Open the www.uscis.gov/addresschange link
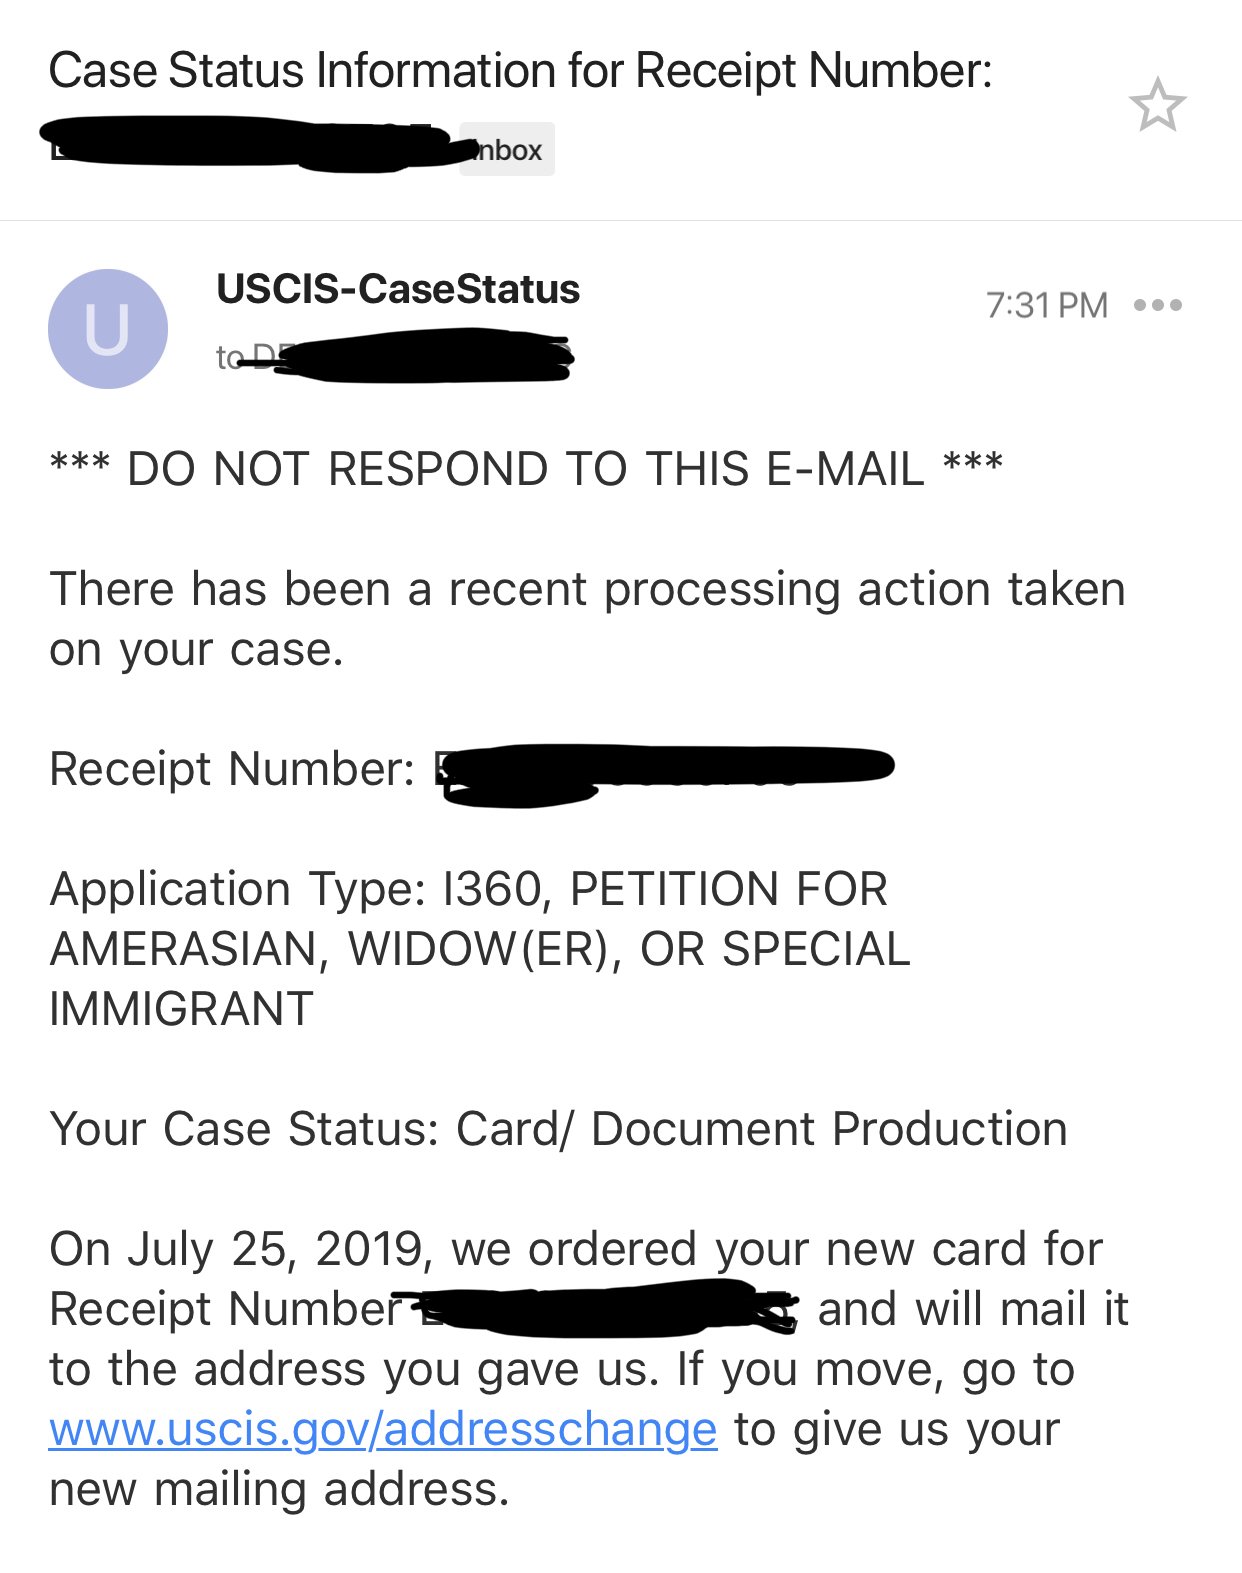The height and width of the screenshot is (1573, 1242). pos(383,1429)
